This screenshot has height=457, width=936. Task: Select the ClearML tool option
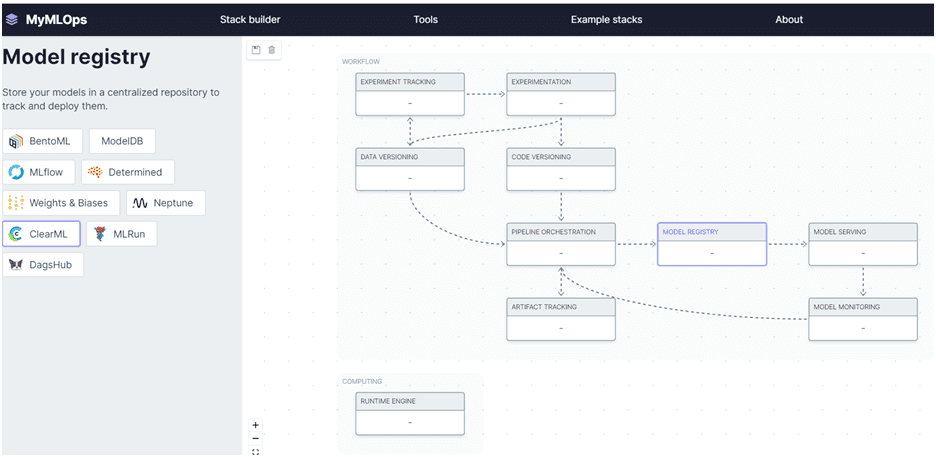coord(41,234)
